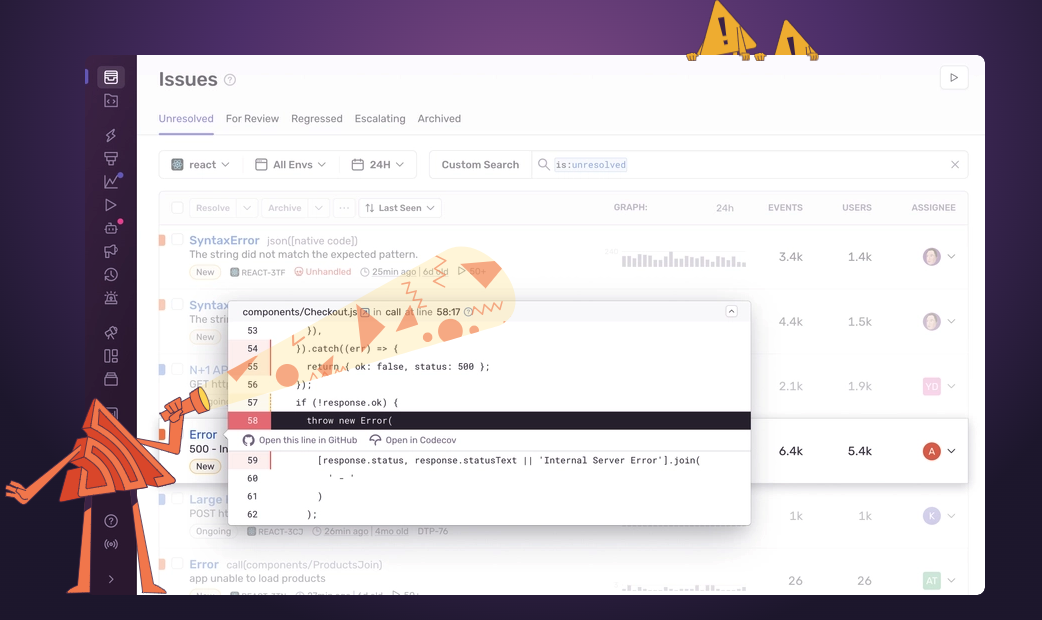Image resolution: width=1042 pixels, height=620 pixels.
Task: Expand the All Envs environment dropdown
Action: click(x=290, y=165)
